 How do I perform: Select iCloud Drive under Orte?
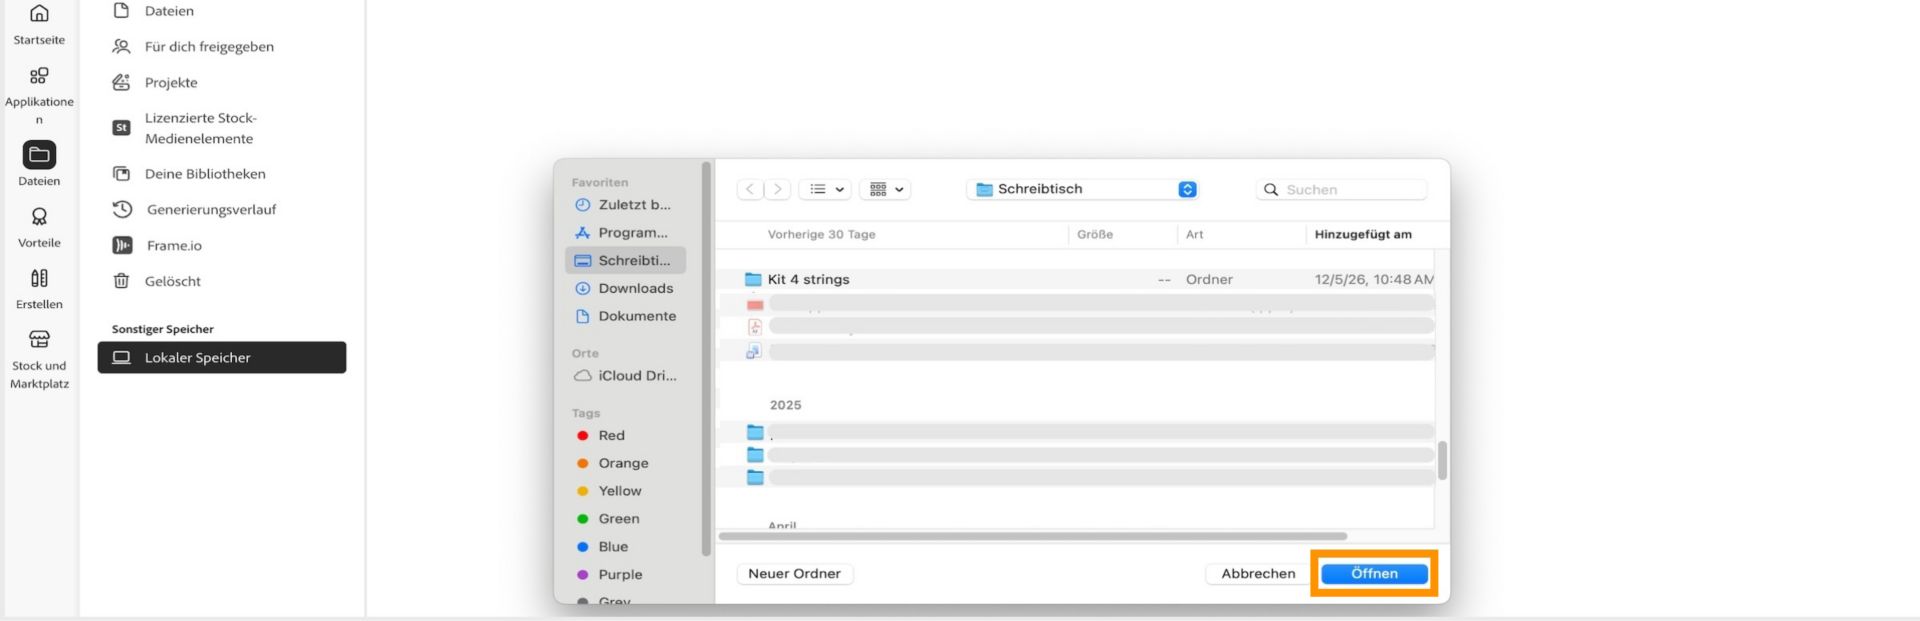click(625, 377)
